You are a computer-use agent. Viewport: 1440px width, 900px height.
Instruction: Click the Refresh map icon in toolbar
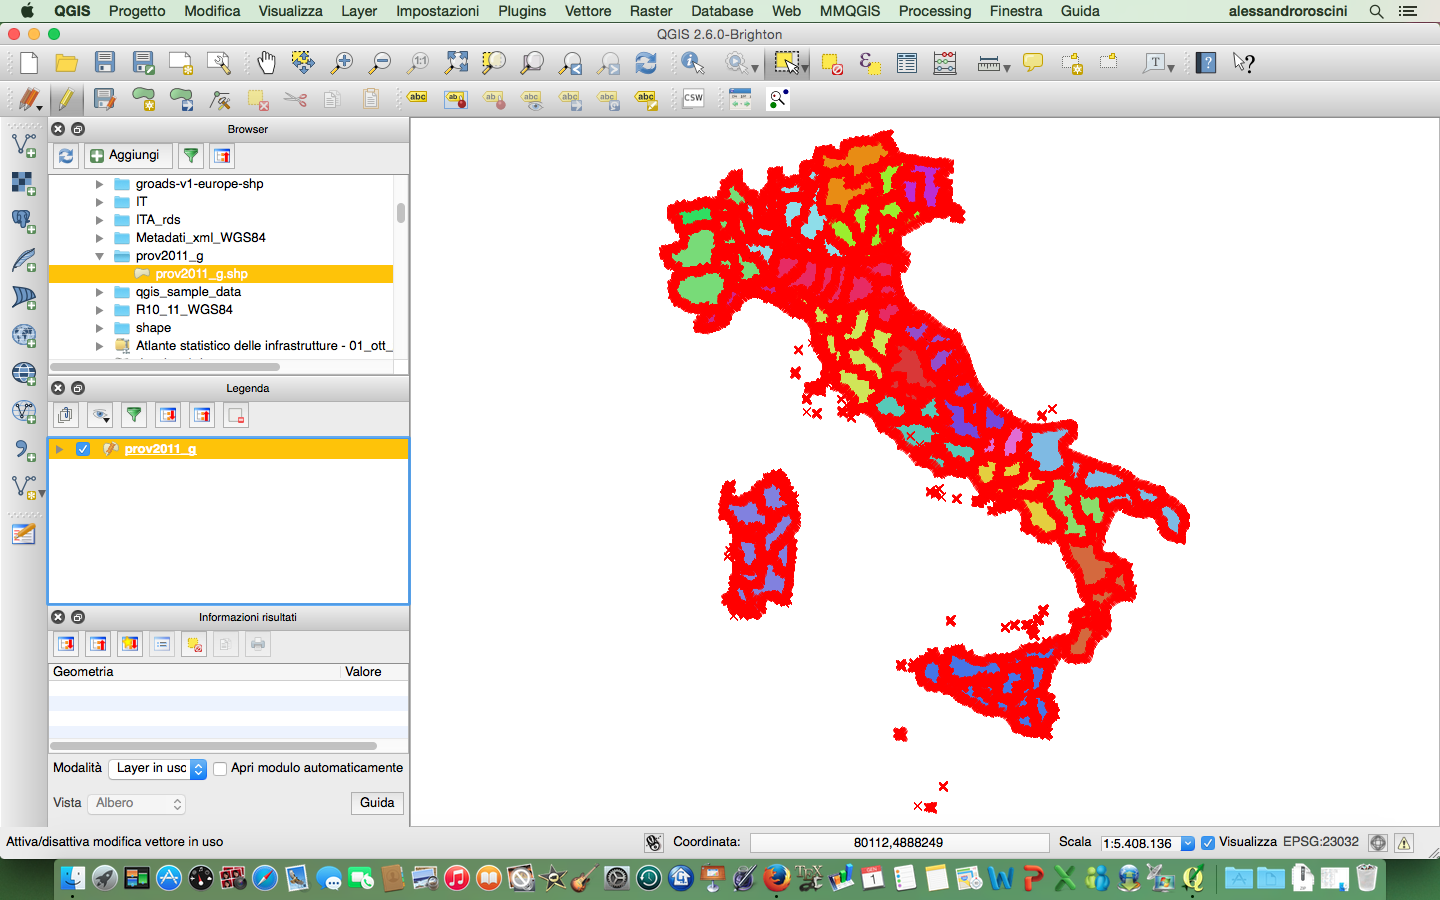pos(646,63)
